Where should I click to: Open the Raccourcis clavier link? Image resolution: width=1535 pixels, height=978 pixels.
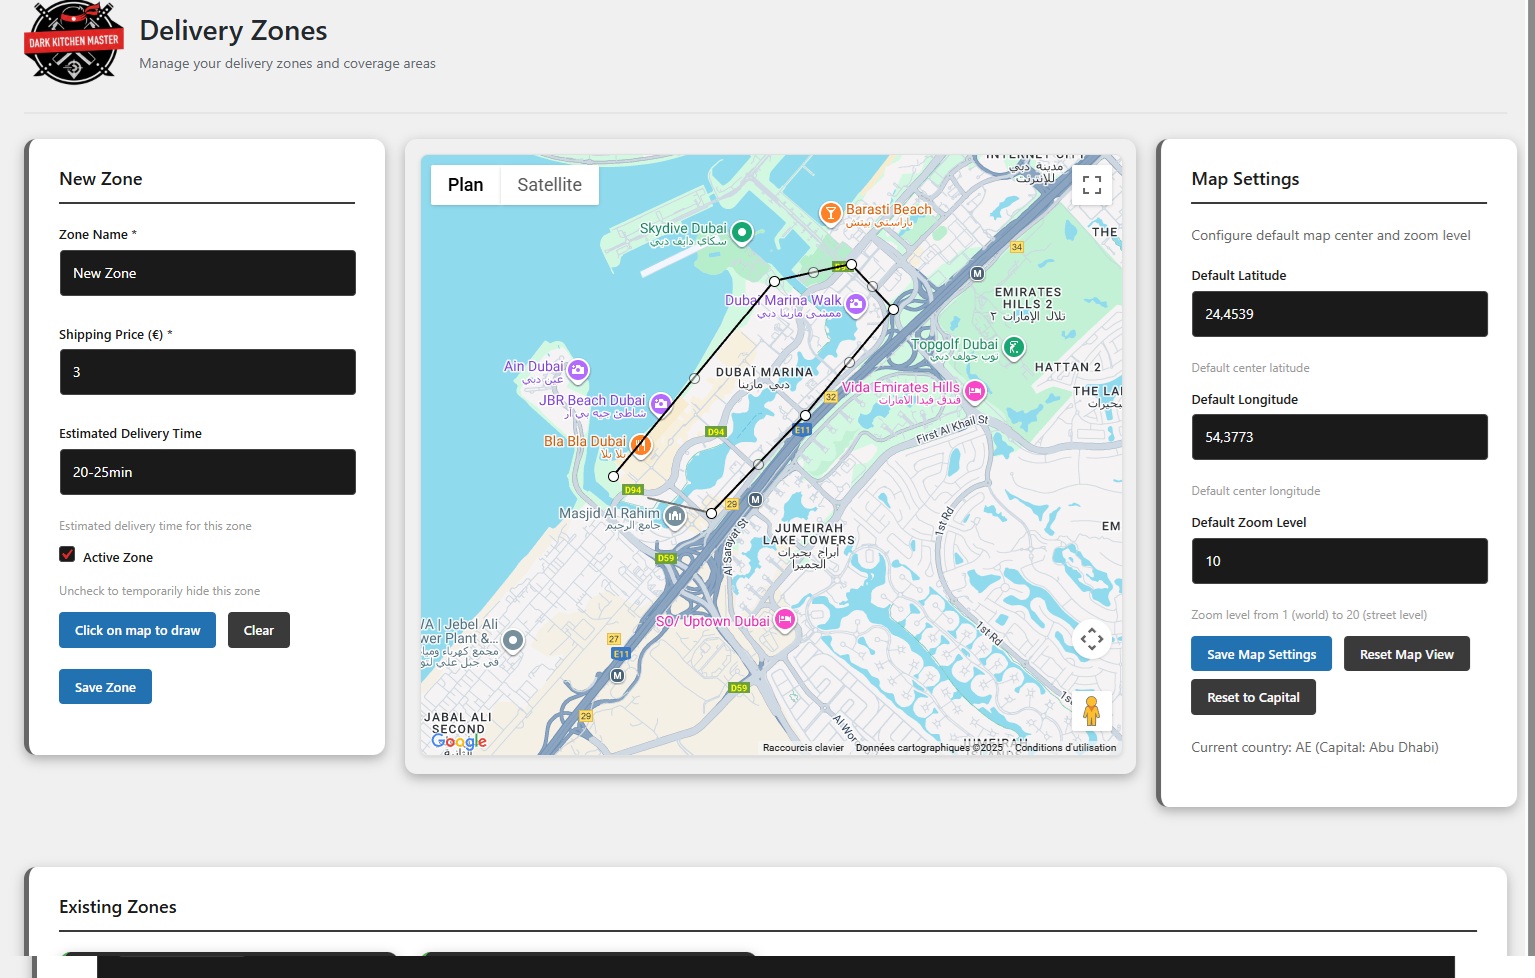tap(803, 748)
